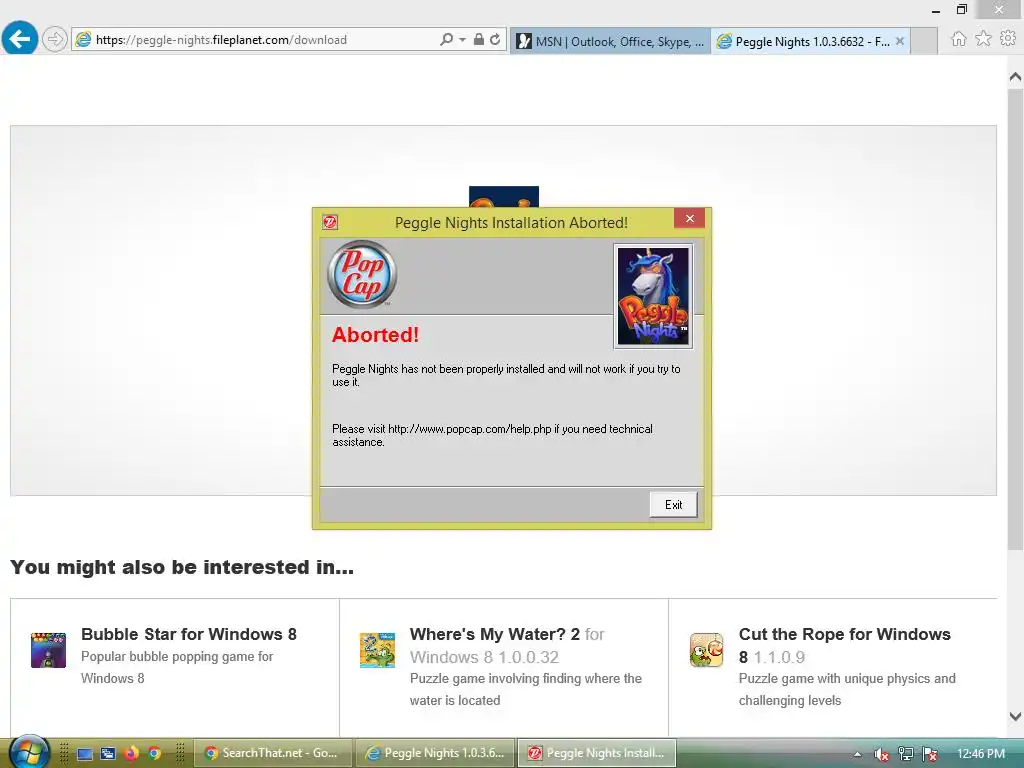Switch to SearchThat.net Chrome taskbar button
1024x768 pixels.
[273, 753]
